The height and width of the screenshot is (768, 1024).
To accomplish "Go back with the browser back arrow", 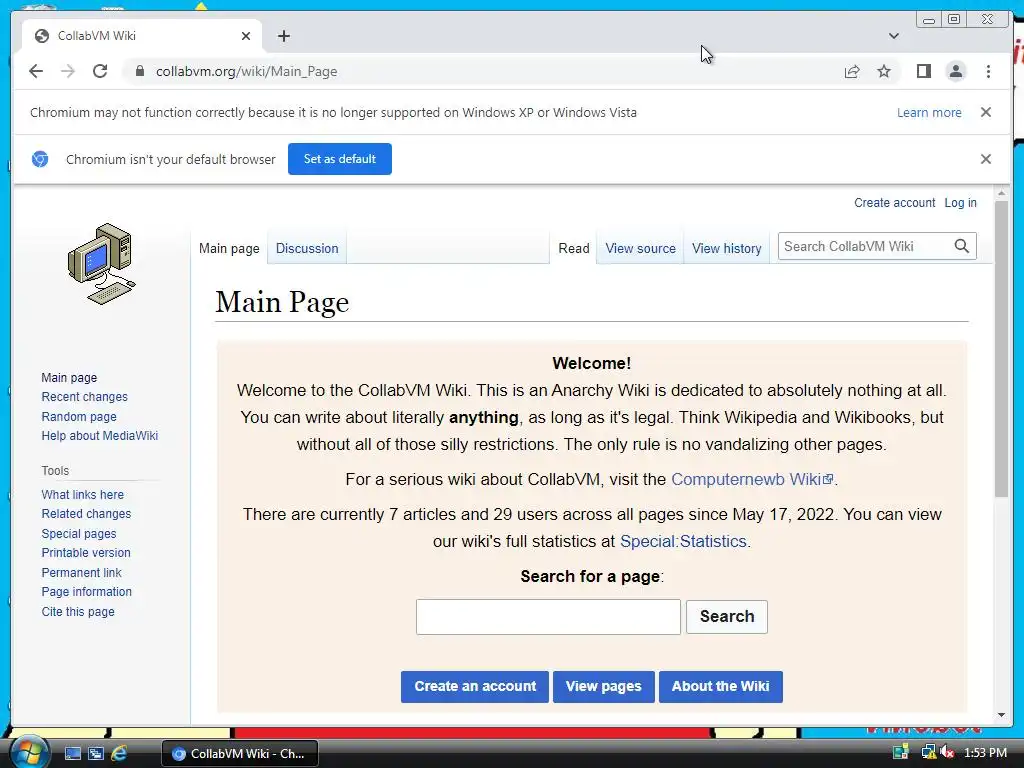I will click(x=36, y=71).
